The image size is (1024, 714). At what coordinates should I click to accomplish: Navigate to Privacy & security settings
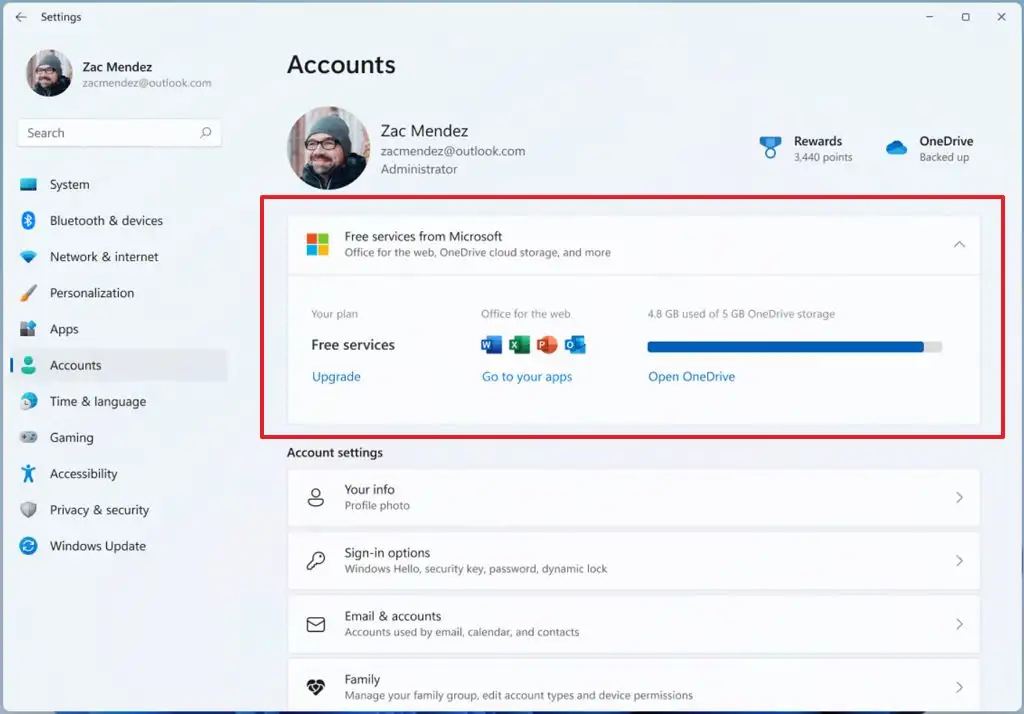99,510
